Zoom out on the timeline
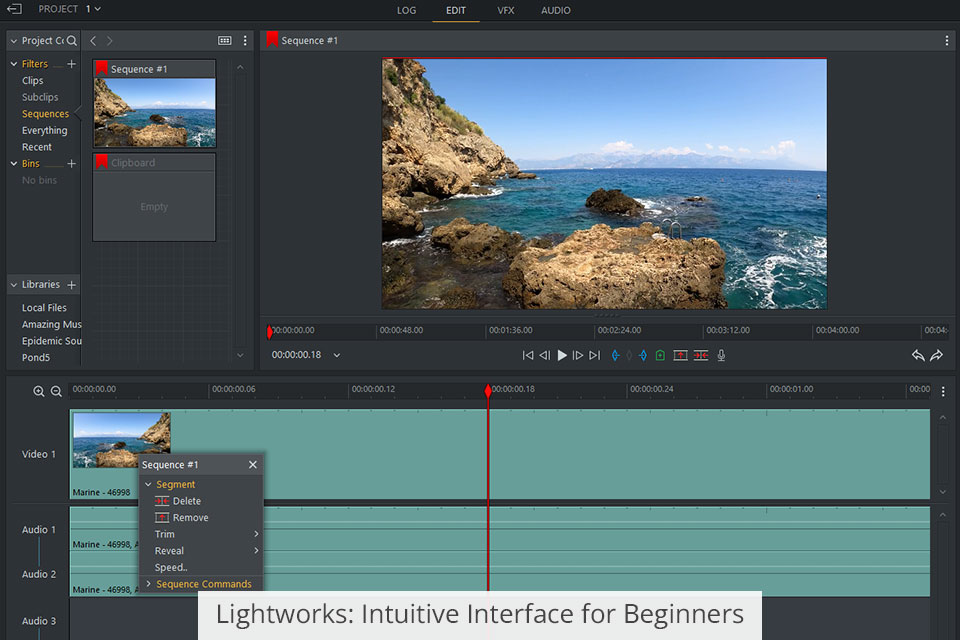This screenshot has height=640, width=960. (56, 391)
